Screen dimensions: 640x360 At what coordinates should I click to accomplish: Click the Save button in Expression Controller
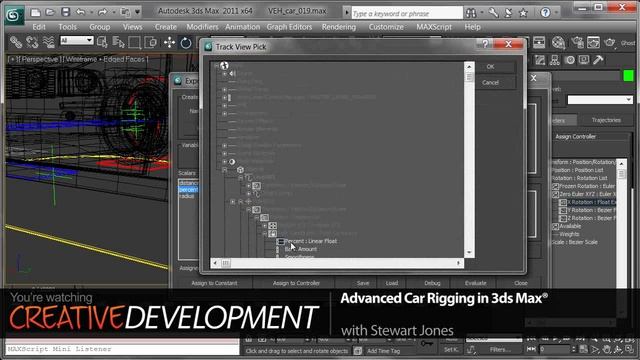click(363, 283)
